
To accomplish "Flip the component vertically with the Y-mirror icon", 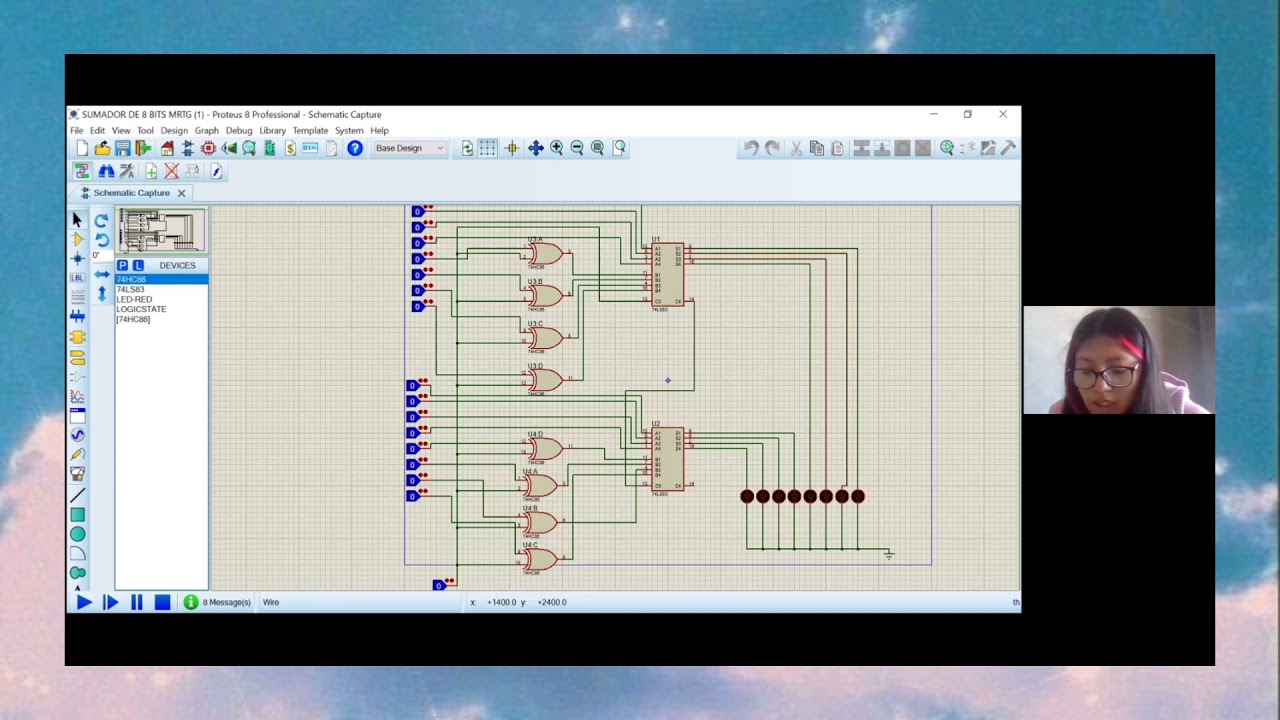I will point(101,294).
